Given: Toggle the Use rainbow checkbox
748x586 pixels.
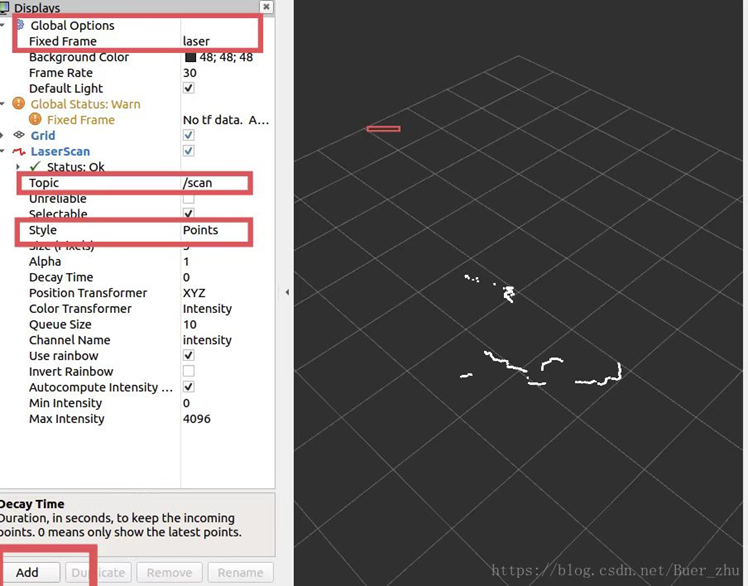Looking at the screenshot, I should point(189,355).
